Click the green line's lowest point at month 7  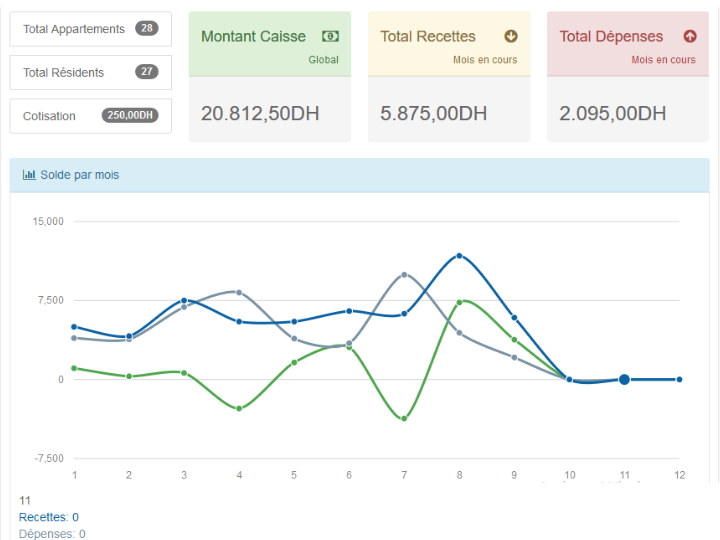tap(404, 418)
